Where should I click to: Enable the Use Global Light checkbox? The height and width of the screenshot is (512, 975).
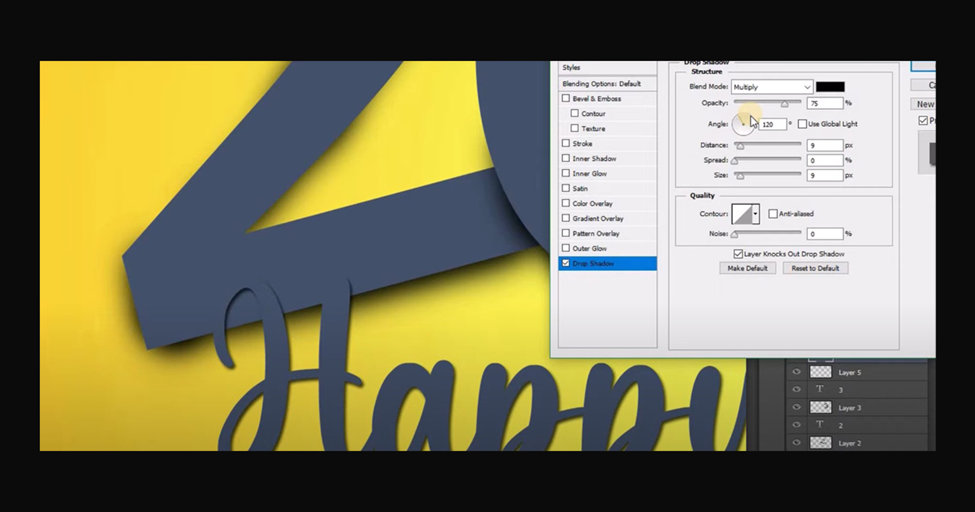click(802, 124)
